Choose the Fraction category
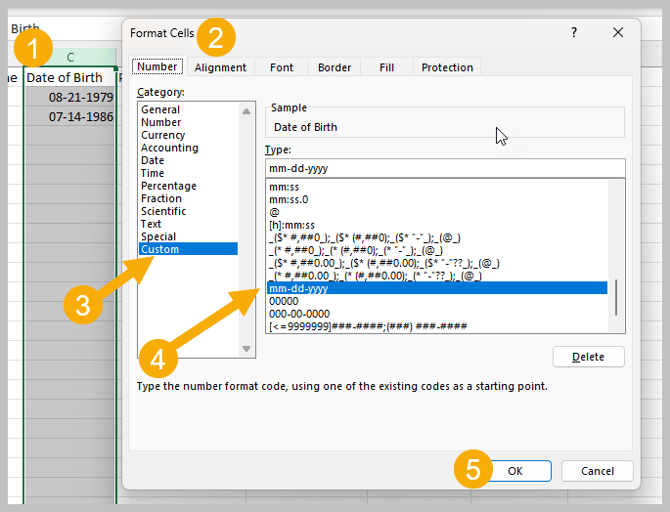 [x=188, y=198]
